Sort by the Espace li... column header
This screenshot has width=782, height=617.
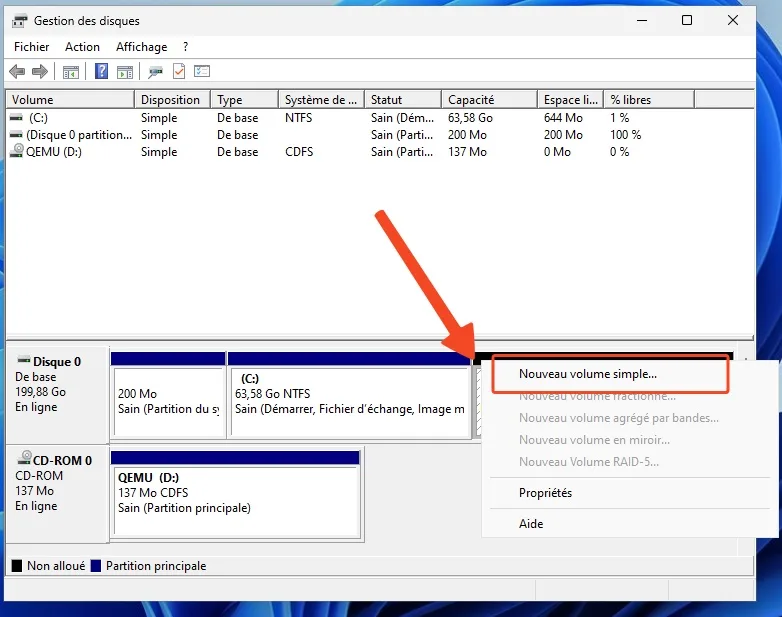click(571, 100)
